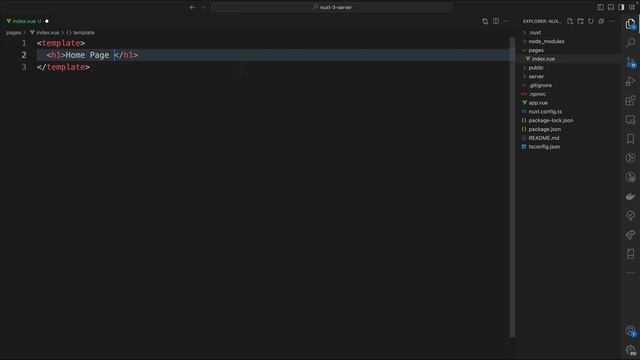Open the Explorer panel's more actions menu
This screenshot has height=360, width=640.
coord(611,21)
